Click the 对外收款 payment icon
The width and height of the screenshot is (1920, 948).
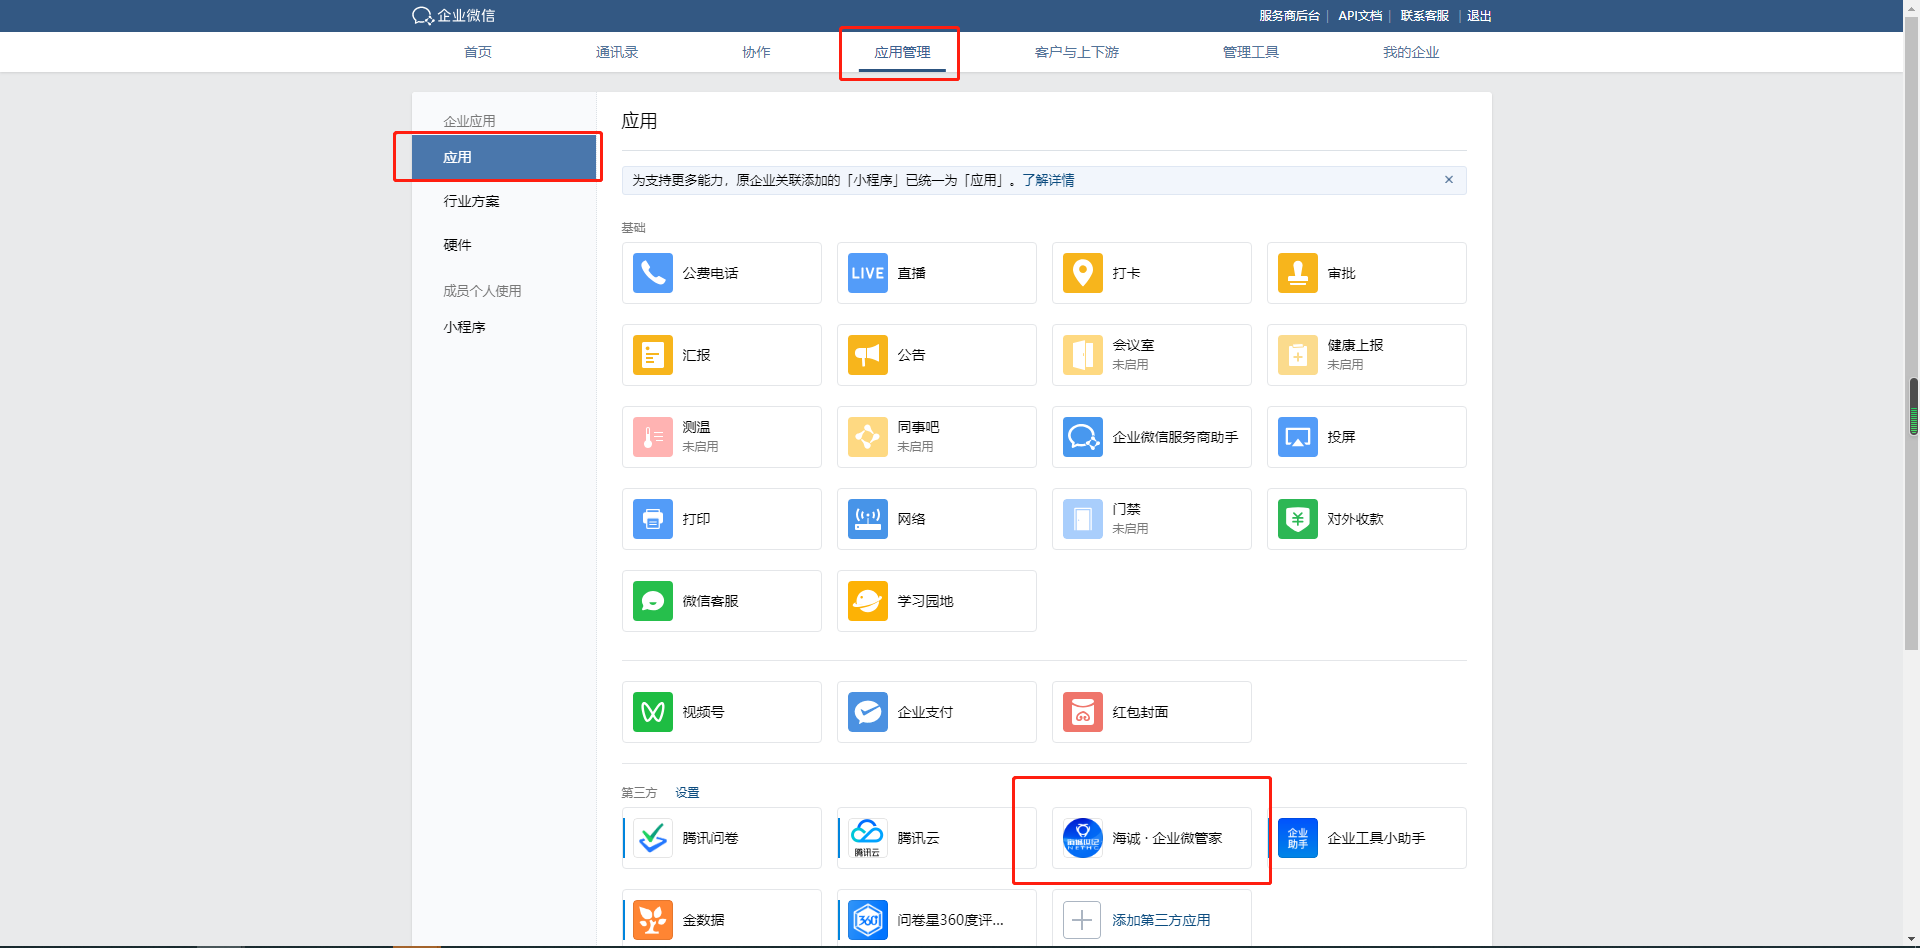(x=1297, y=519)
